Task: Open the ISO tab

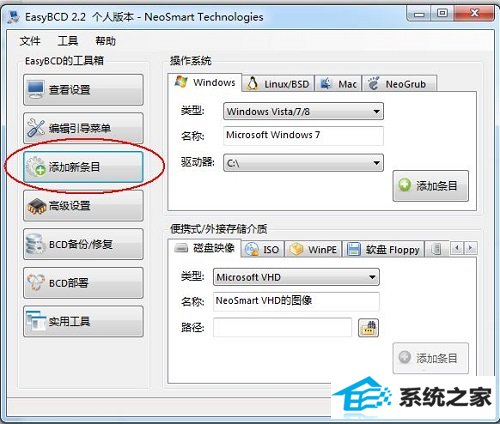Action: 262,249
